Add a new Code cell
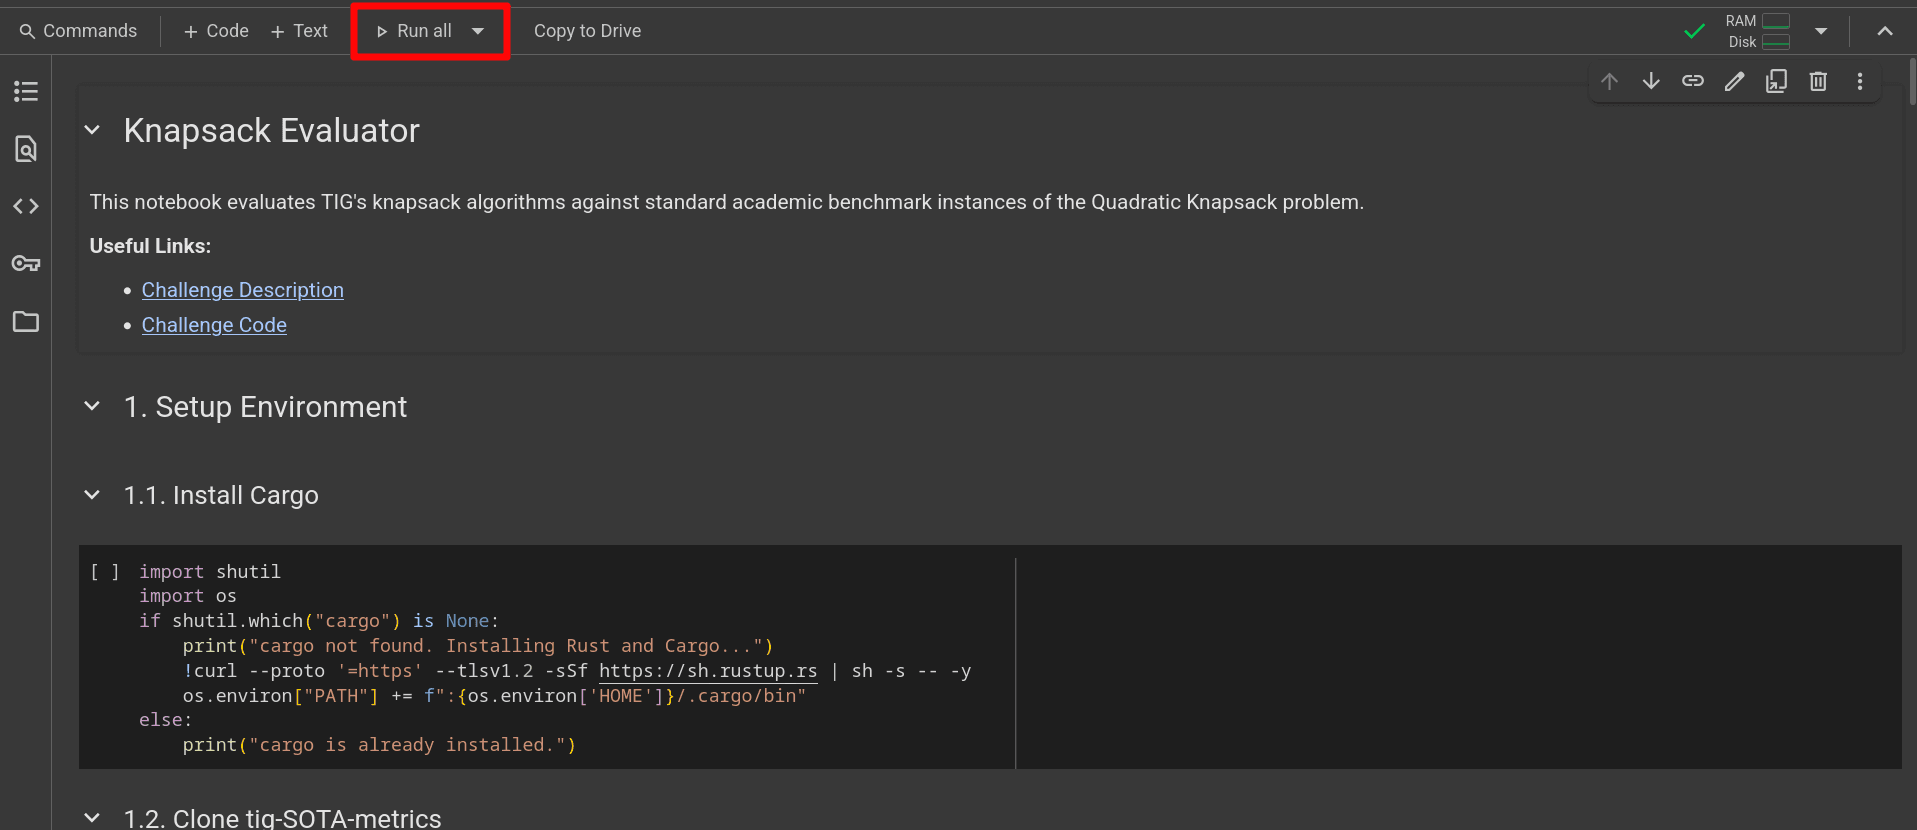 pos(216,31)
